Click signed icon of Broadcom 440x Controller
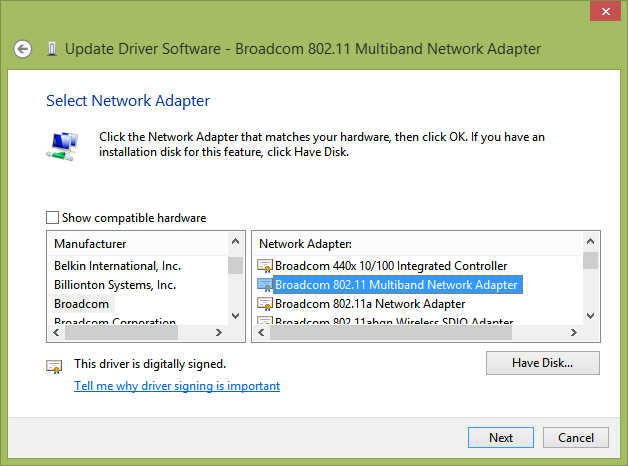This screenshot has width=628, height=466. tap(265, 266)
